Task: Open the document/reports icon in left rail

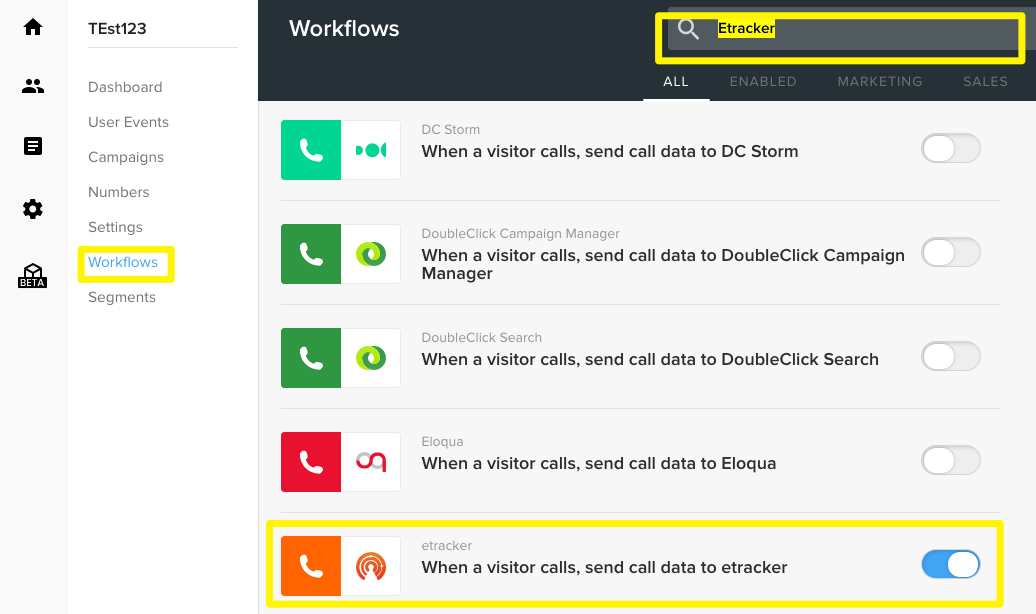Action: (x=32, y=146)
